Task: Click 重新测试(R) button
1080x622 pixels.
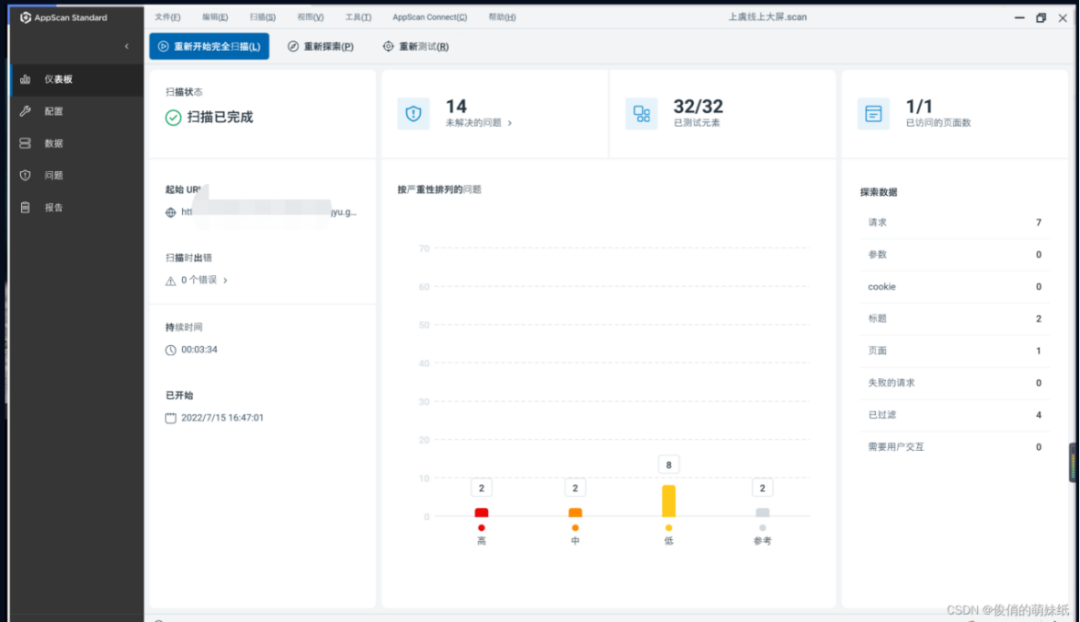Action: (x=416, y=46)
